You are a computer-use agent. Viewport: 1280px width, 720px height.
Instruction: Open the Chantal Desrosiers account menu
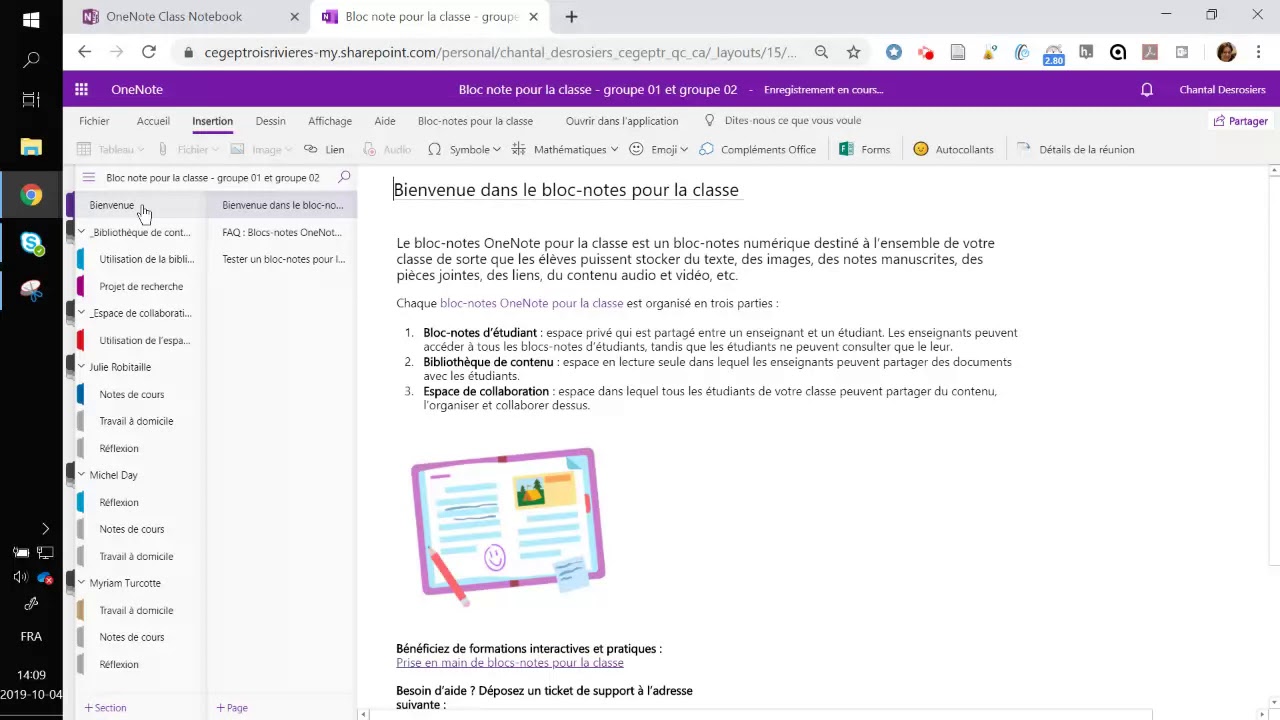coord(1222,89)
